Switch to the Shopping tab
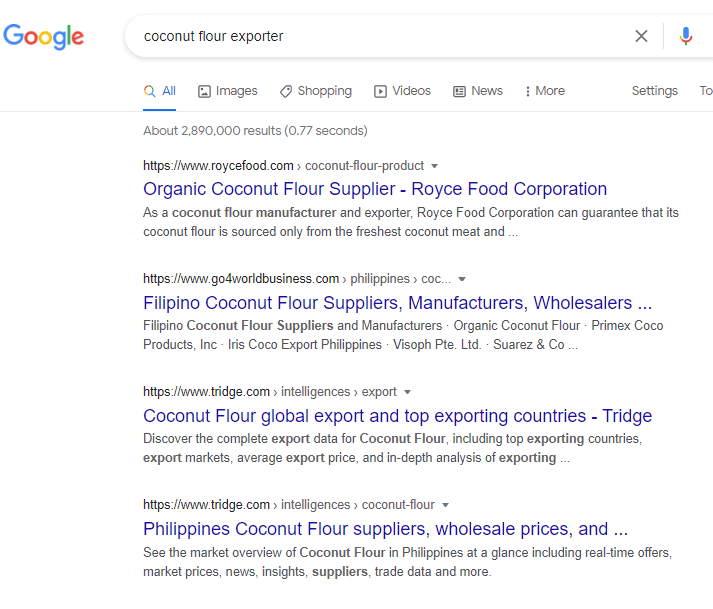713x609 pixels. [x=316, y=91]
